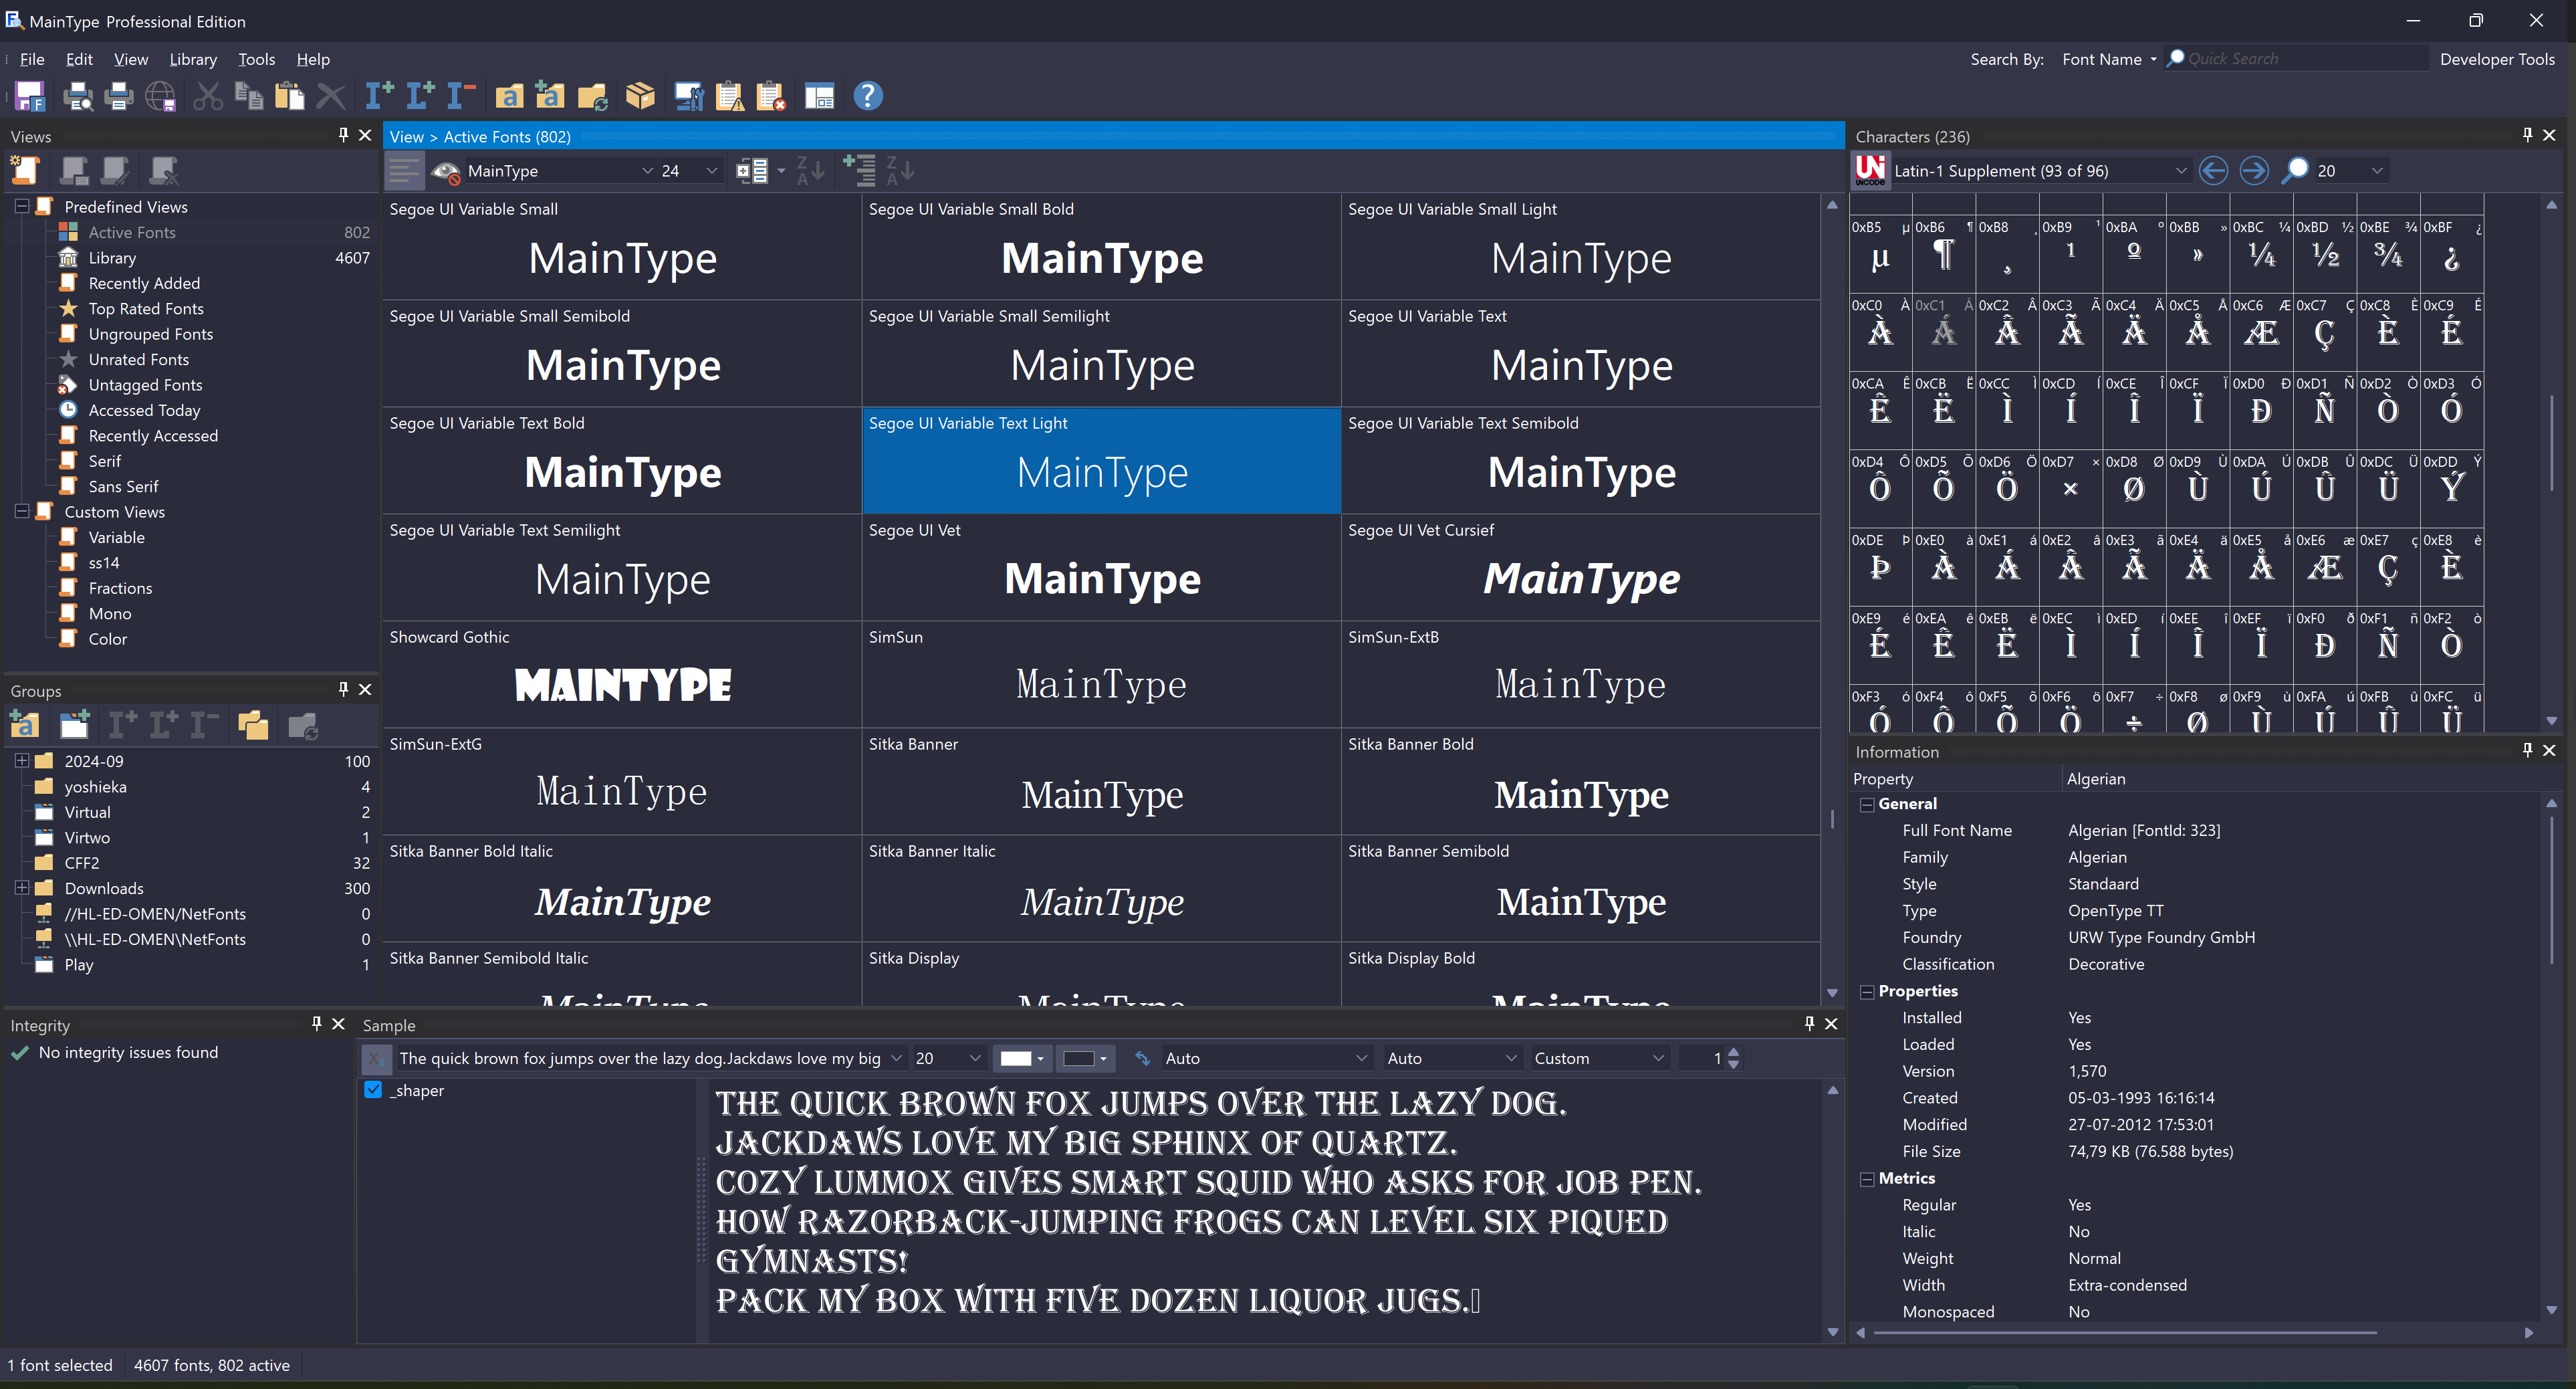
Task: Click Developer Tools in the top bar
Action: coord(2497,59)
